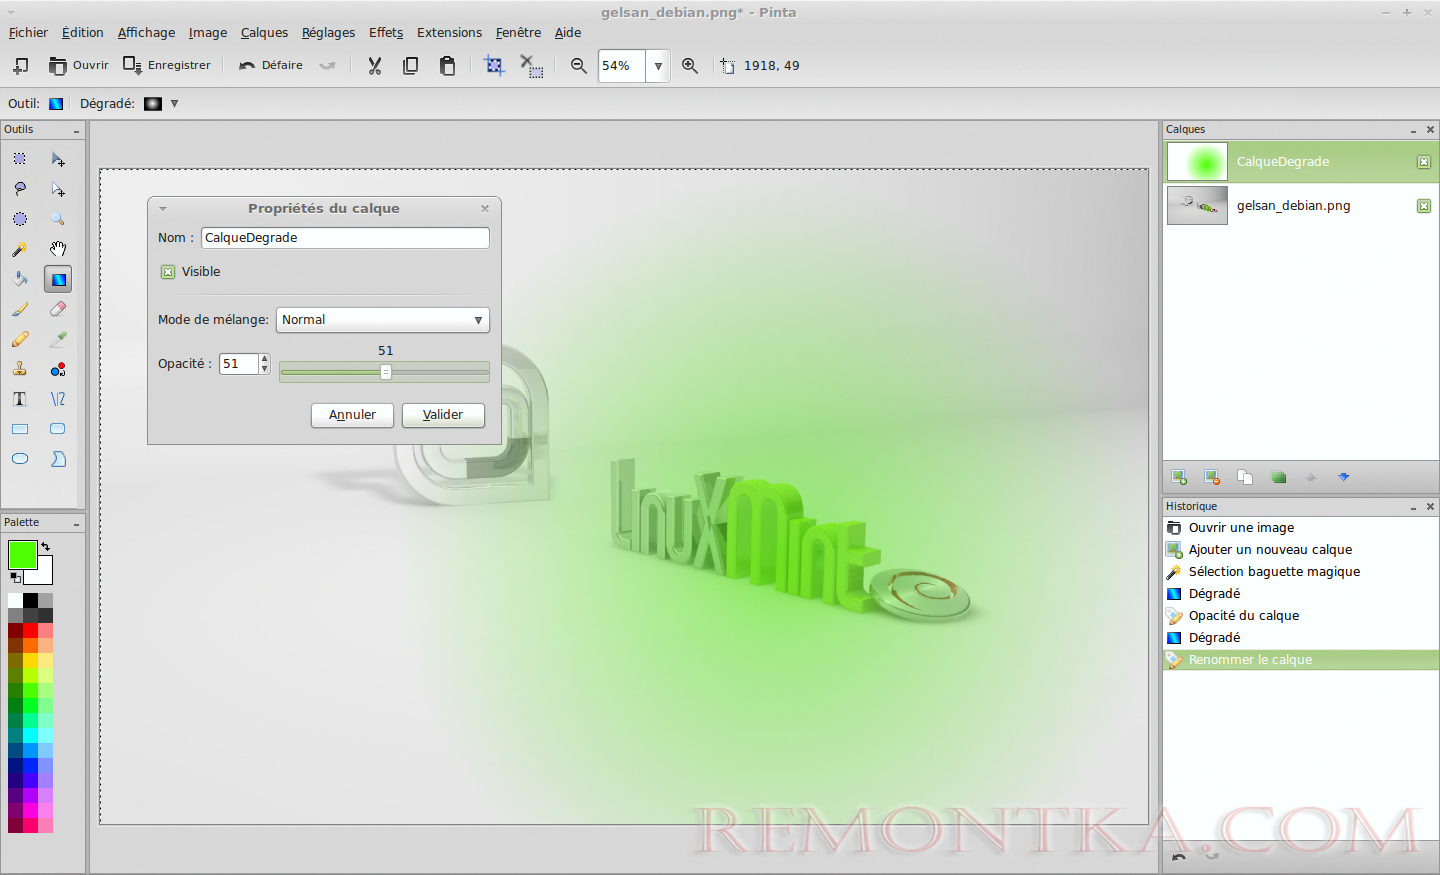Viewport: 1440px width, 875px height.
Task: Select the Line/Curve tool
Action: [x=58, y=399]
